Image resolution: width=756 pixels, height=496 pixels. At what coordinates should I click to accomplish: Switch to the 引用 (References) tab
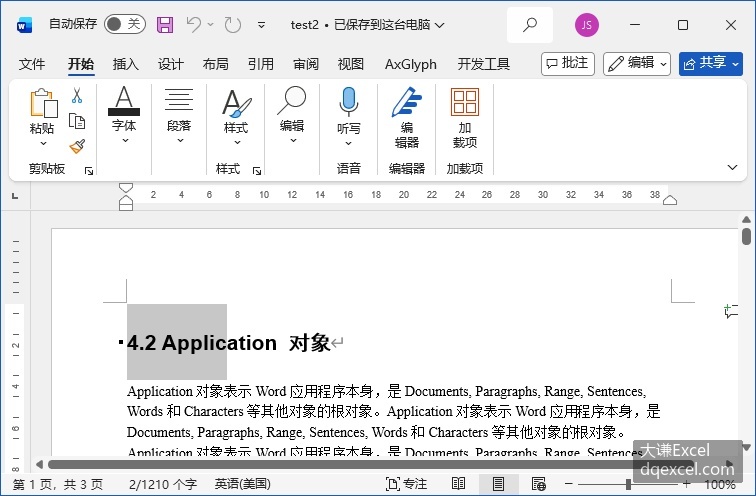(x=261, y=64)
